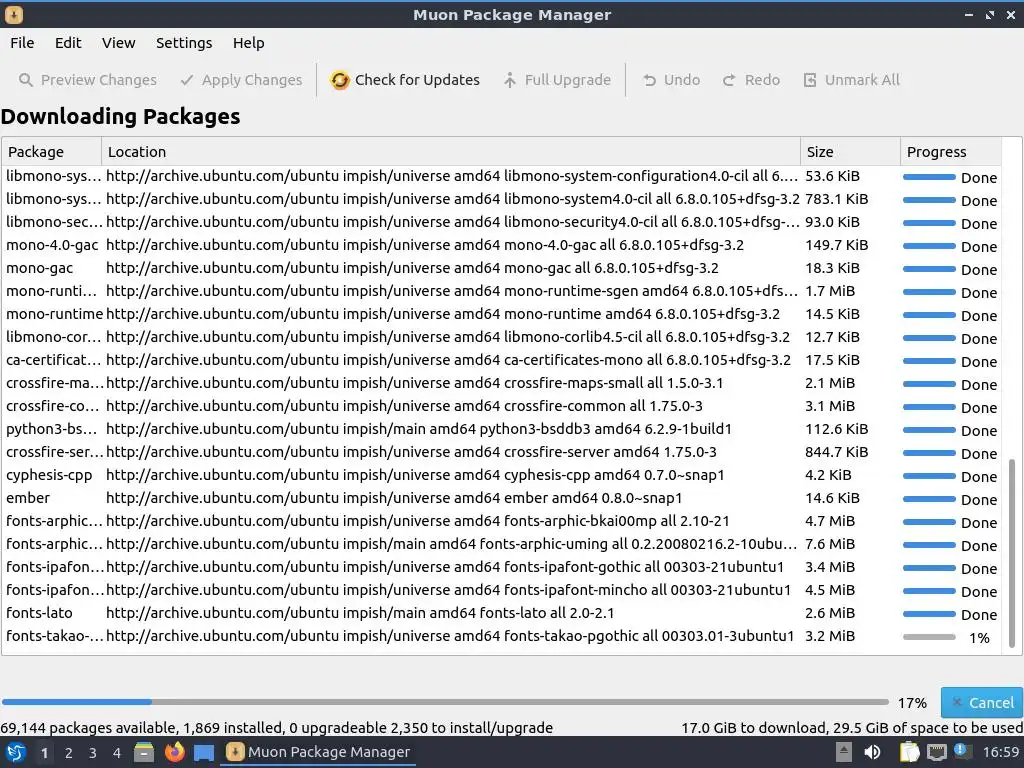Screen dimensions: 1024x768
Task: Click the 53.6 KiB size cell
Action: coord(832,176)
